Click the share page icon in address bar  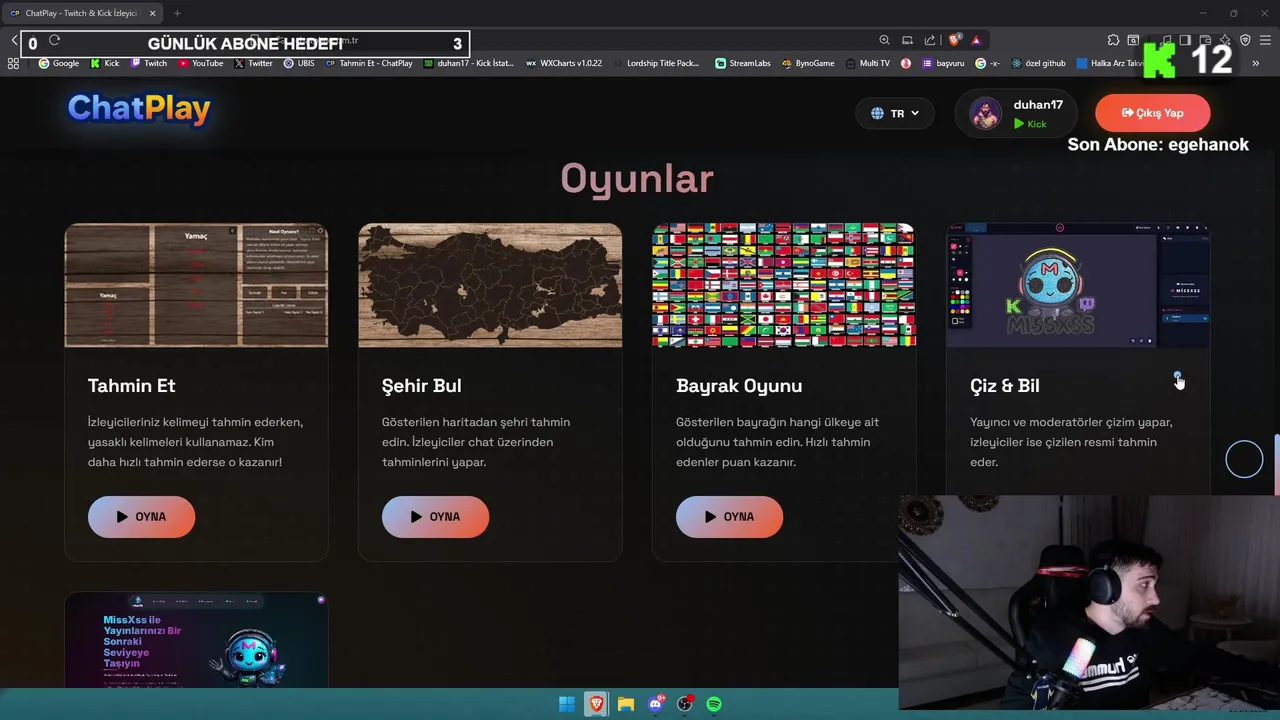[930, 40]
